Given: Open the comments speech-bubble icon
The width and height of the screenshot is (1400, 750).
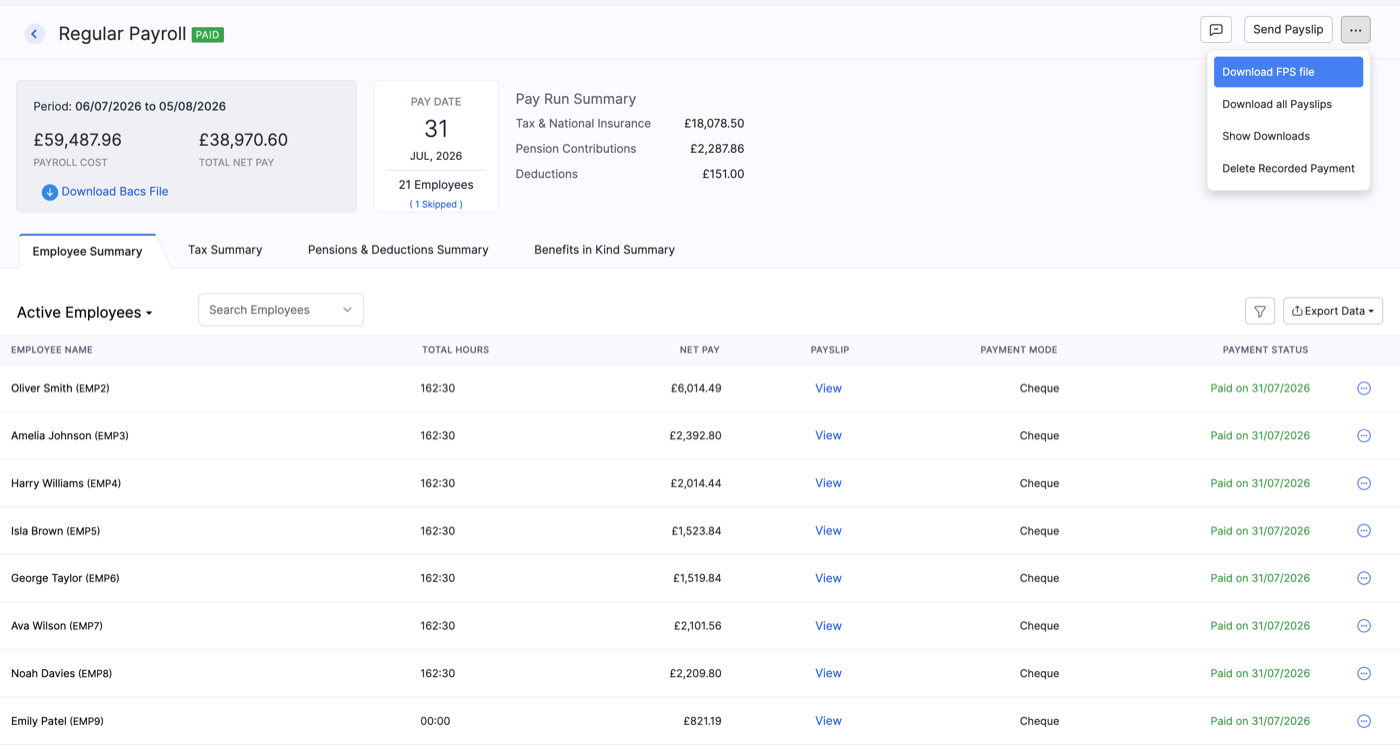Looking at the screenshot, I should (1216, 30).
